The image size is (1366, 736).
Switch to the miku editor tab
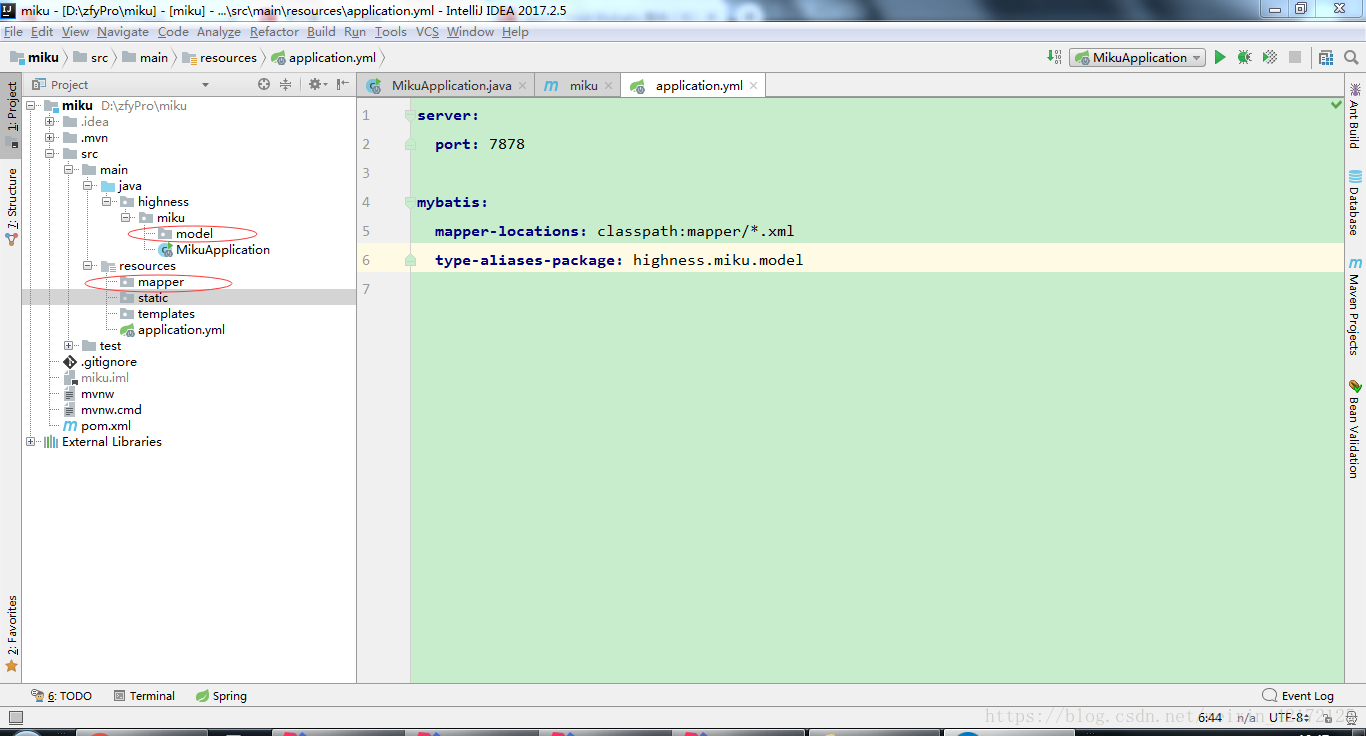(x=577, y=85)
